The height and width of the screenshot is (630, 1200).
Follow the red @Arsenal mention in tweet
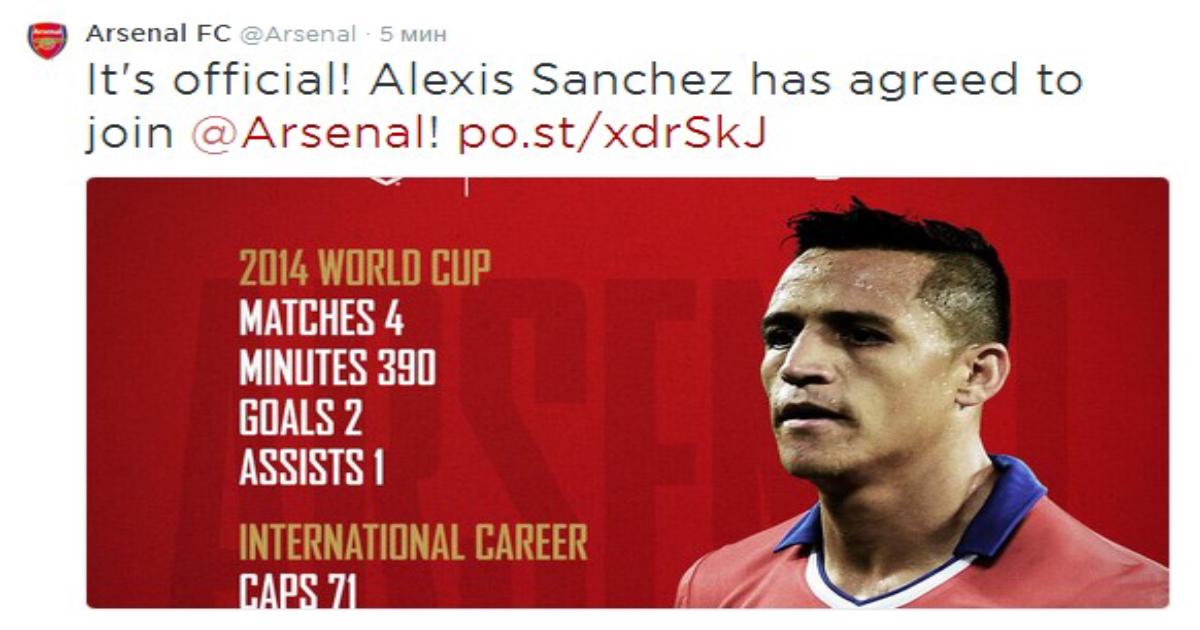(314, 133)
